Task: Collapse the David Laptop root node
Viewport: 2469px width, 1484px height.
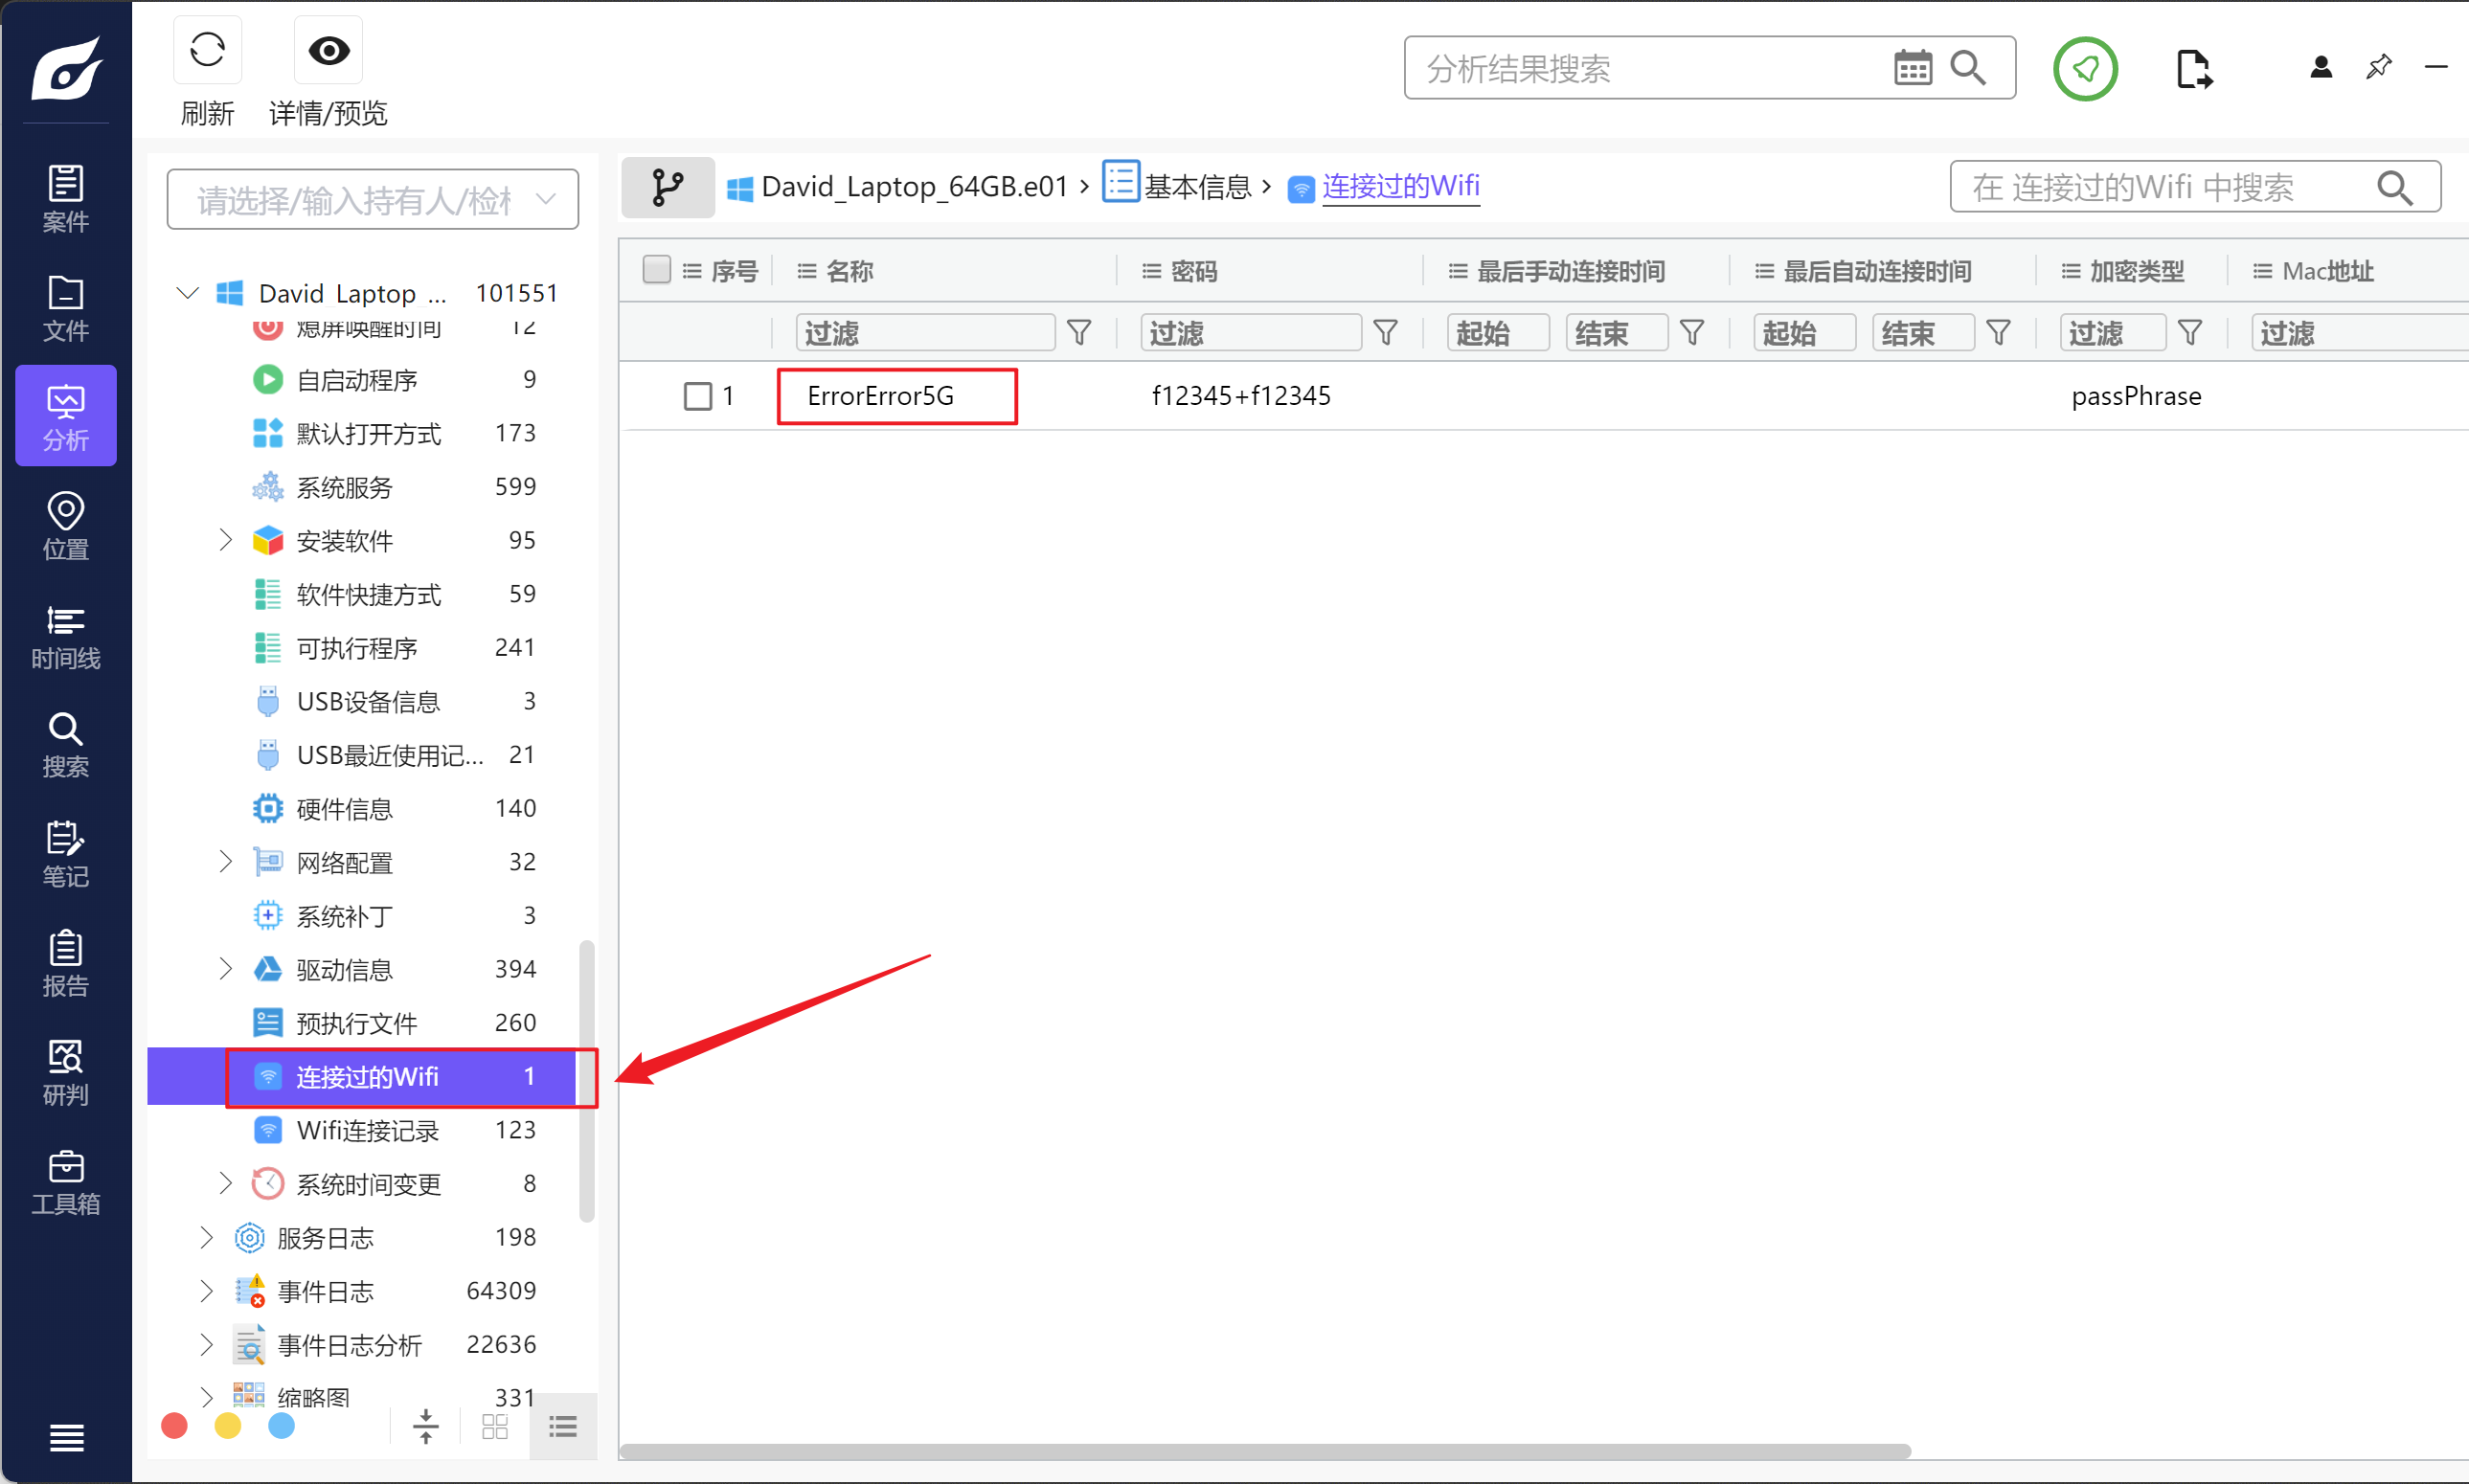Action: (187, 293)
